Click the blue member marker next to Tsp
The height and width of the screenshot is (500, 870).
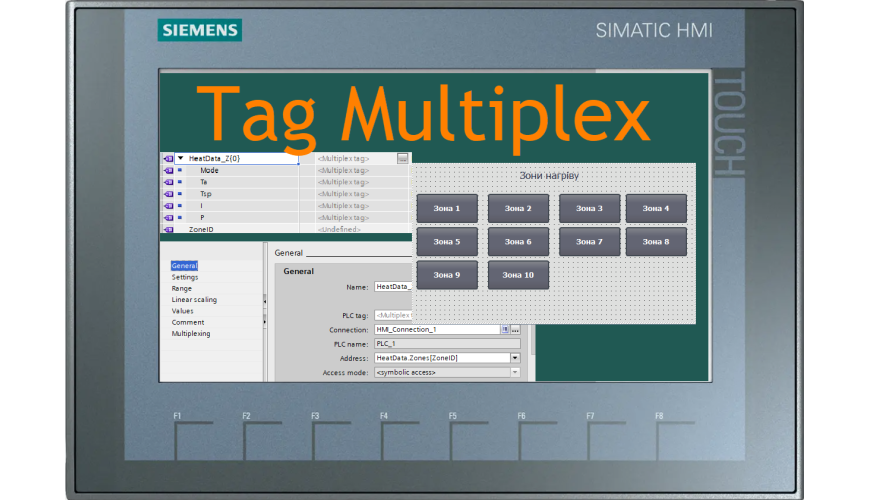[180, 194]
